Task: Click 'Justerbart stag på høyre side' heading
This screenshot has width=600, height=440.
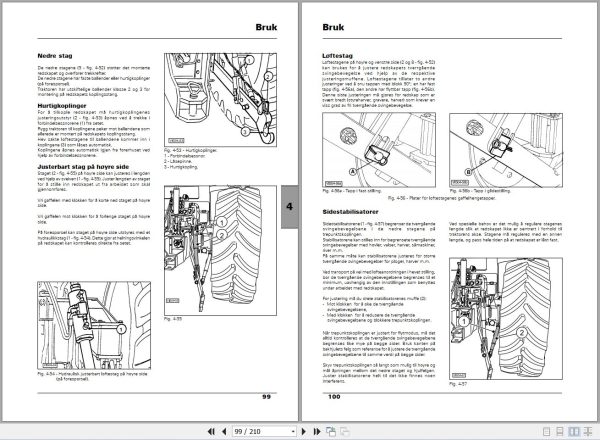Action: [x=83, y=167]
